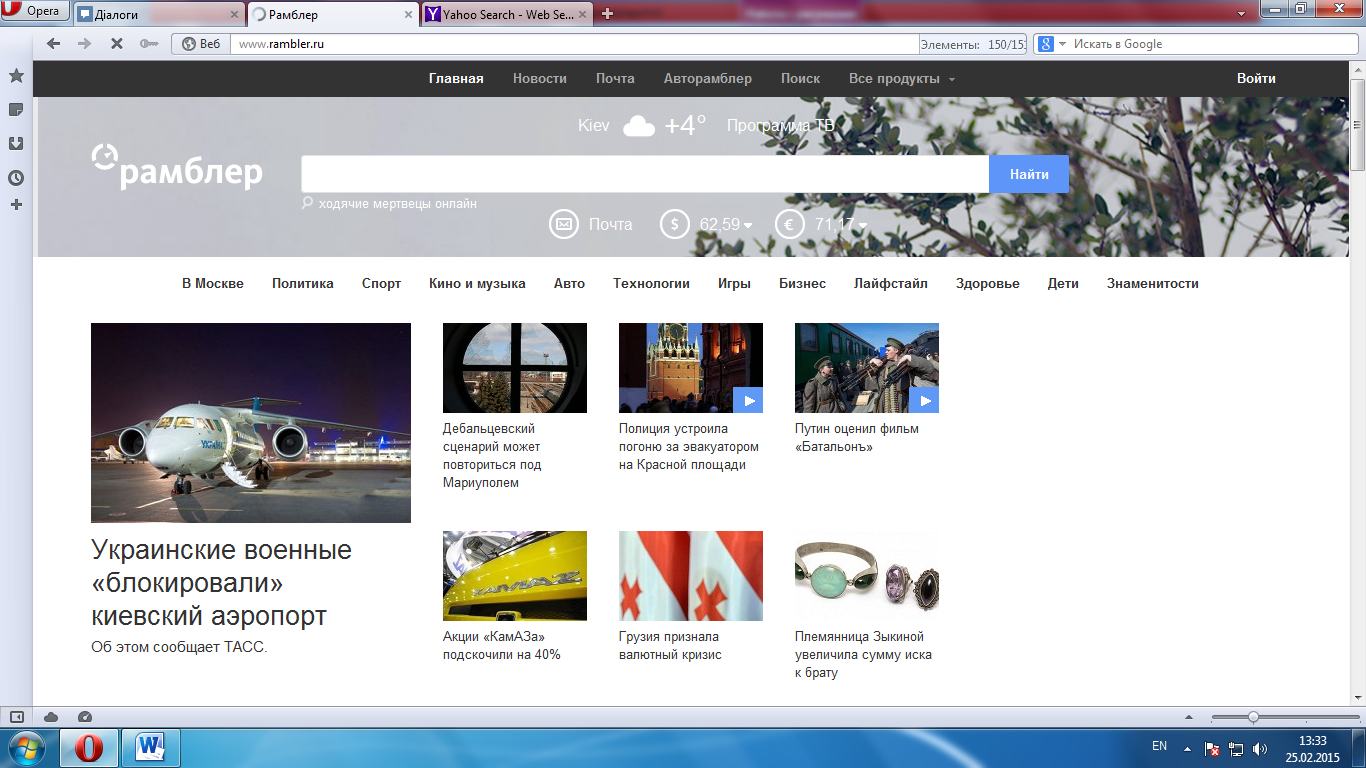1366x768 pixels.
Task: Open the zoom menu arrow beside zoom slider
Action: (1189, 717)
